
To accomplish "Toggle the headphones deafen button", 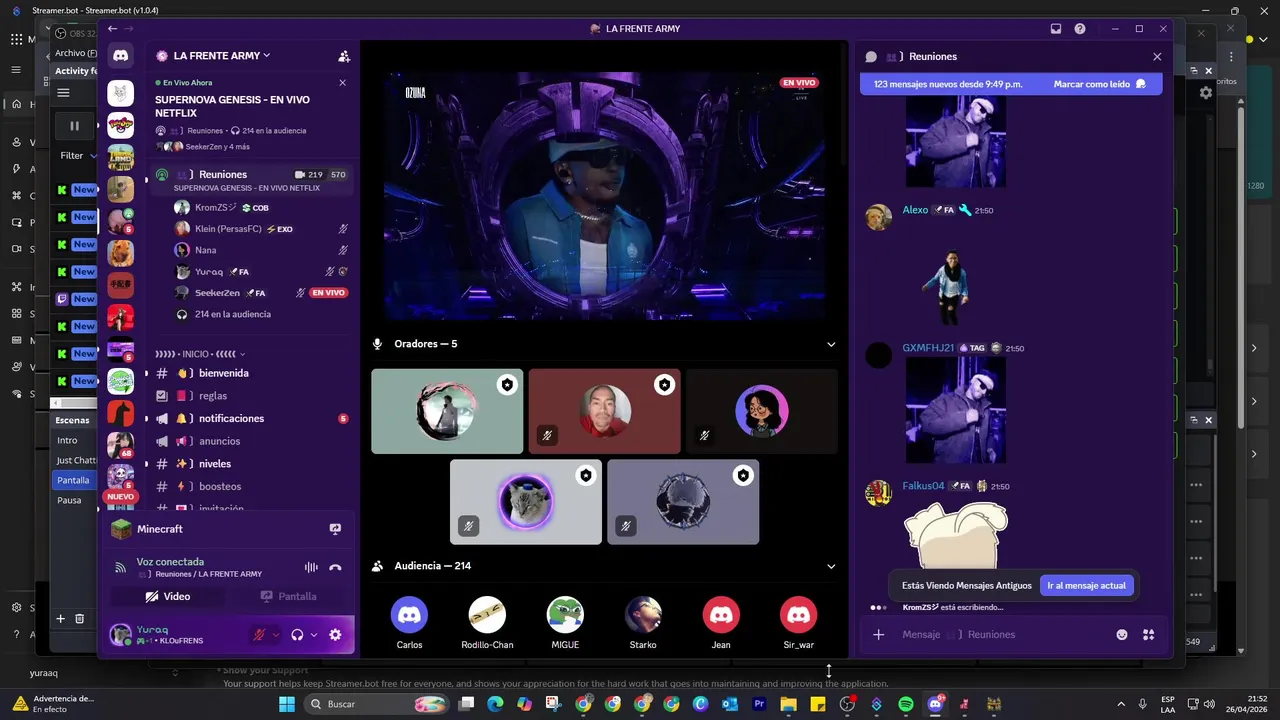I will (297, 635).
